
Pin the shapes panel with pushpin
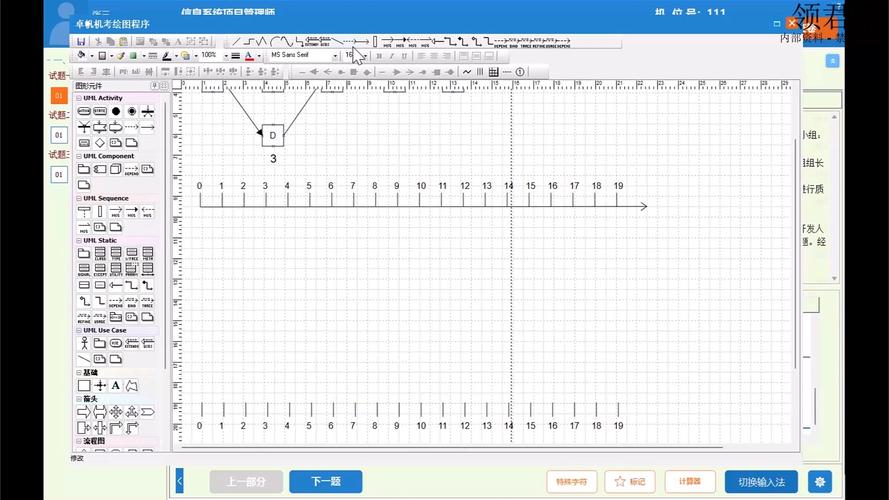click(x=154, y=86)
